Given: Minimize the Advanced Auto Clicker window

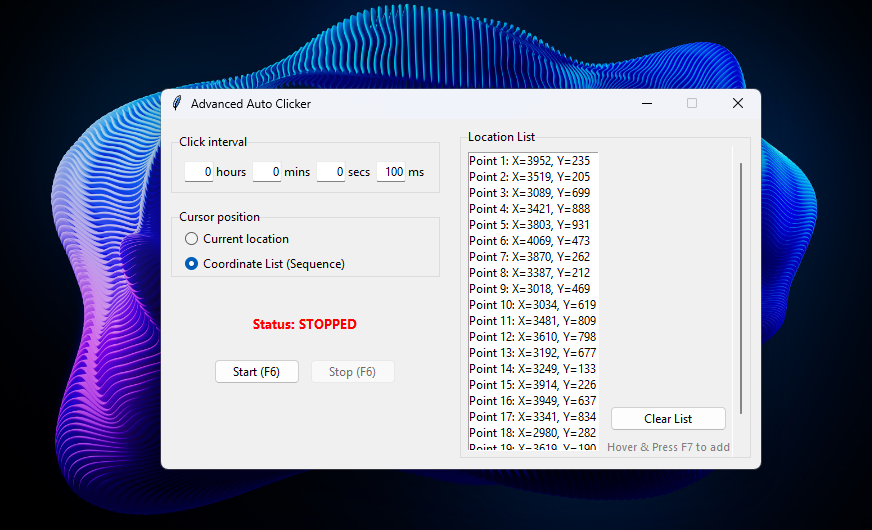Looking at the screenshot, I should (647, 103).
